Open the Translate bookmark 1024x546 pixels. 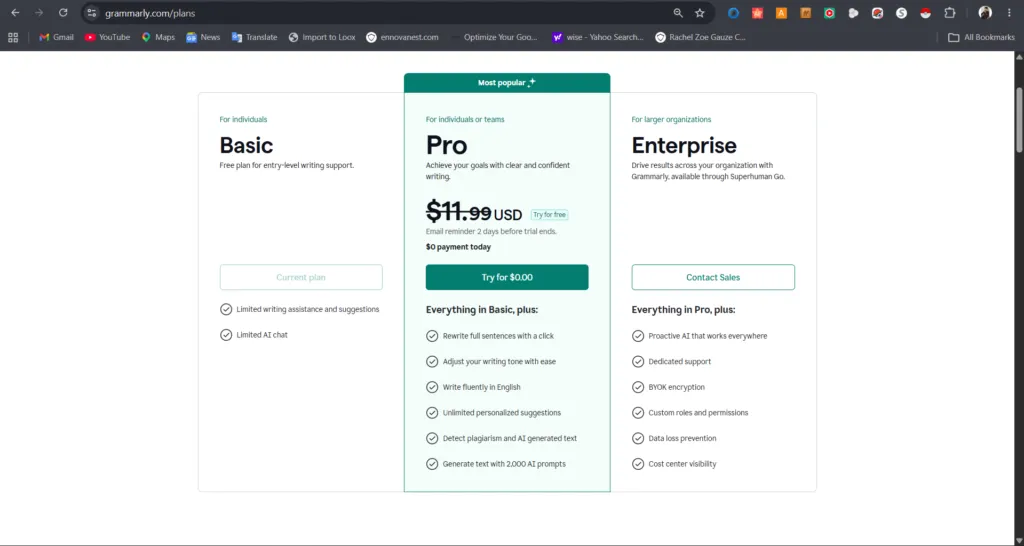pos(255,37)
